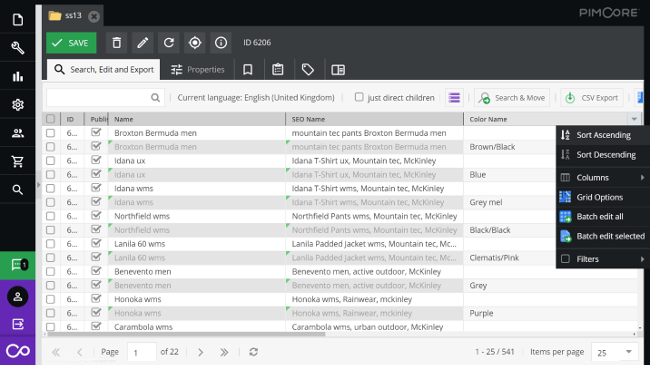Reload the folder with refresh icon
650x365 pixels.
click(169, 43)
